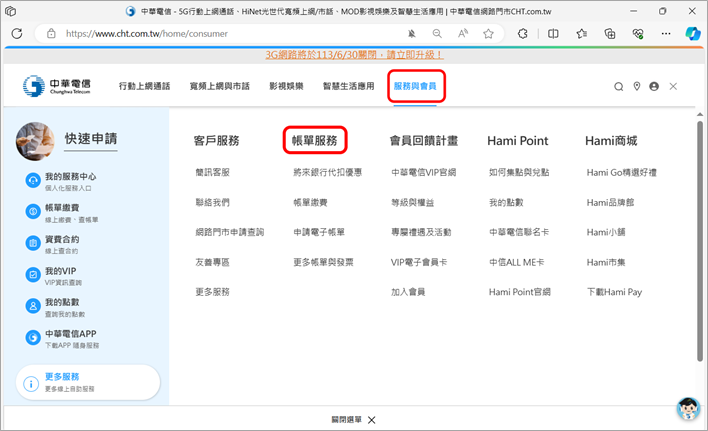Select the 服務與會員 menu tab
This screenshot has width=708, height=431.
click(x=415, y=87)
